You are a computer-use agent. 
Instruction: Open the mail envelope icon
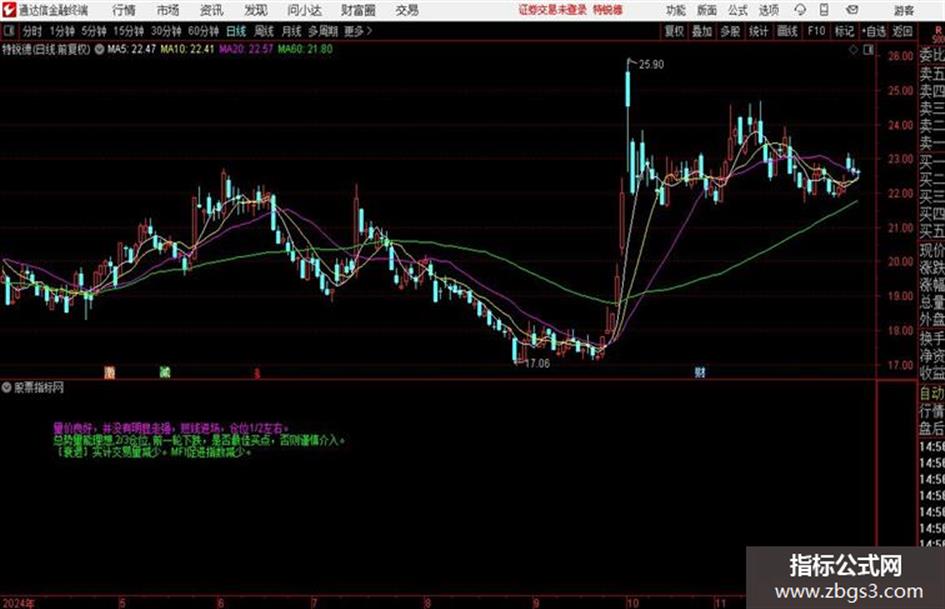tap(852, 10)
